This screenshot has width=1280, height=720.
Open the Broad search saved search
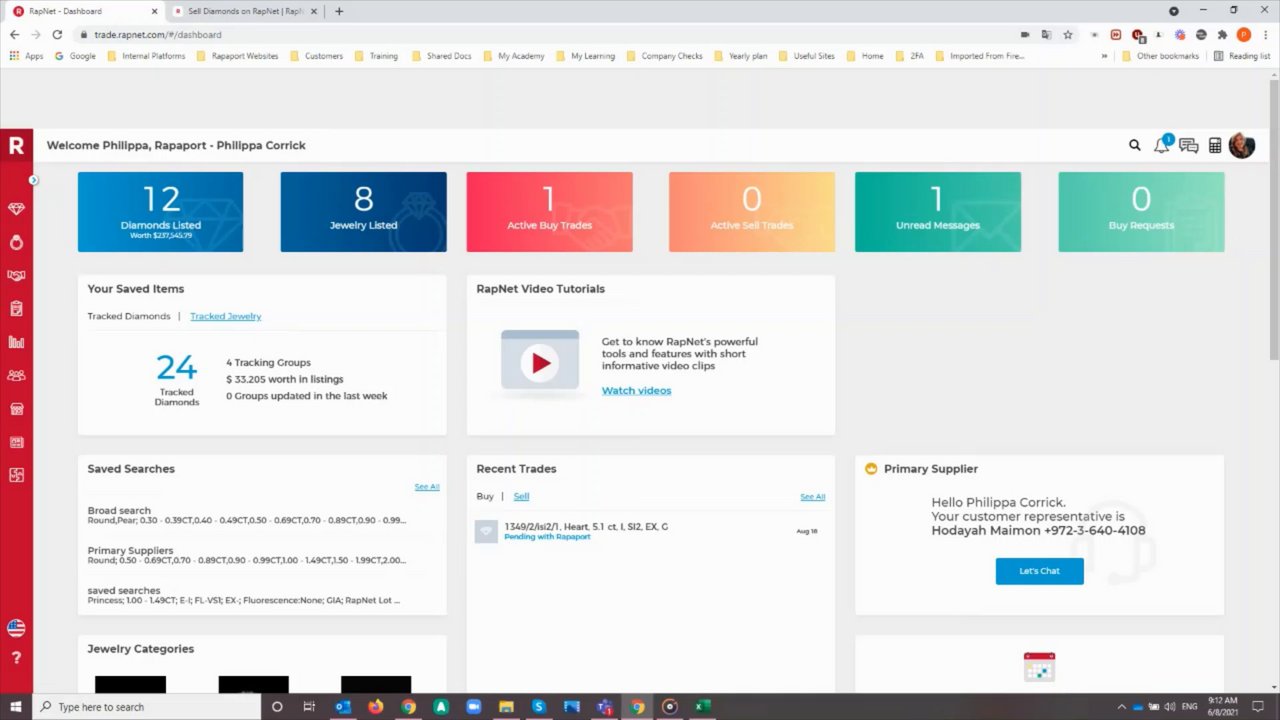pyautogui.click(x=247, y=515)
